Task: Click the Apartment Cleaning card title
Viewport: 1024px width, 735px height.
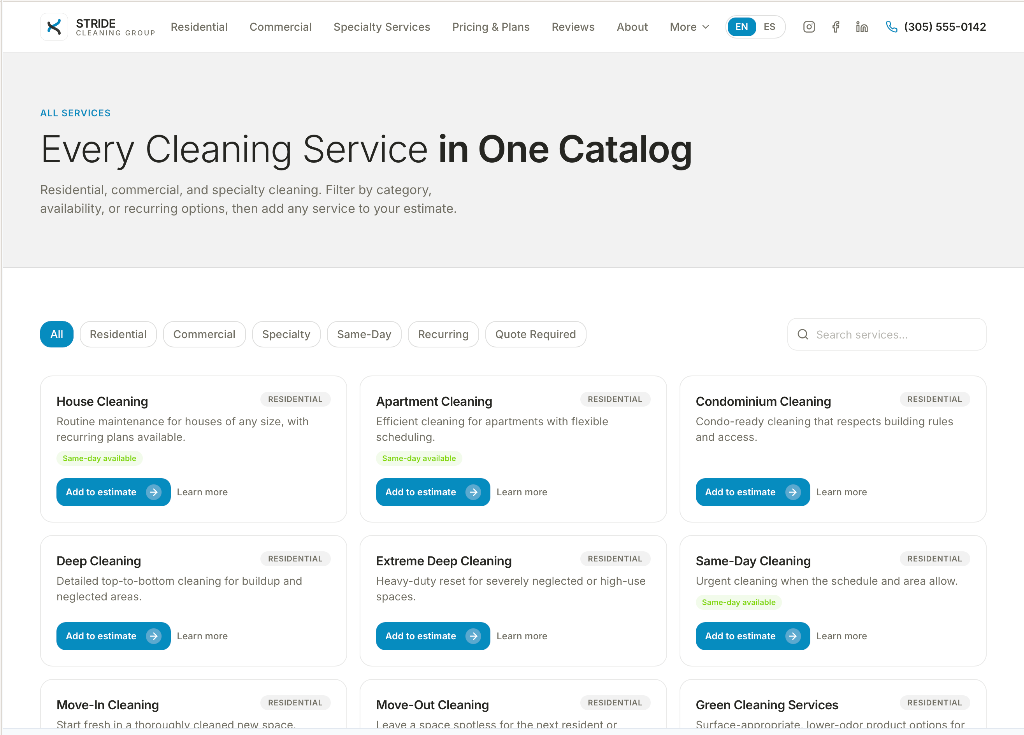Action: (x=434, y=401)
